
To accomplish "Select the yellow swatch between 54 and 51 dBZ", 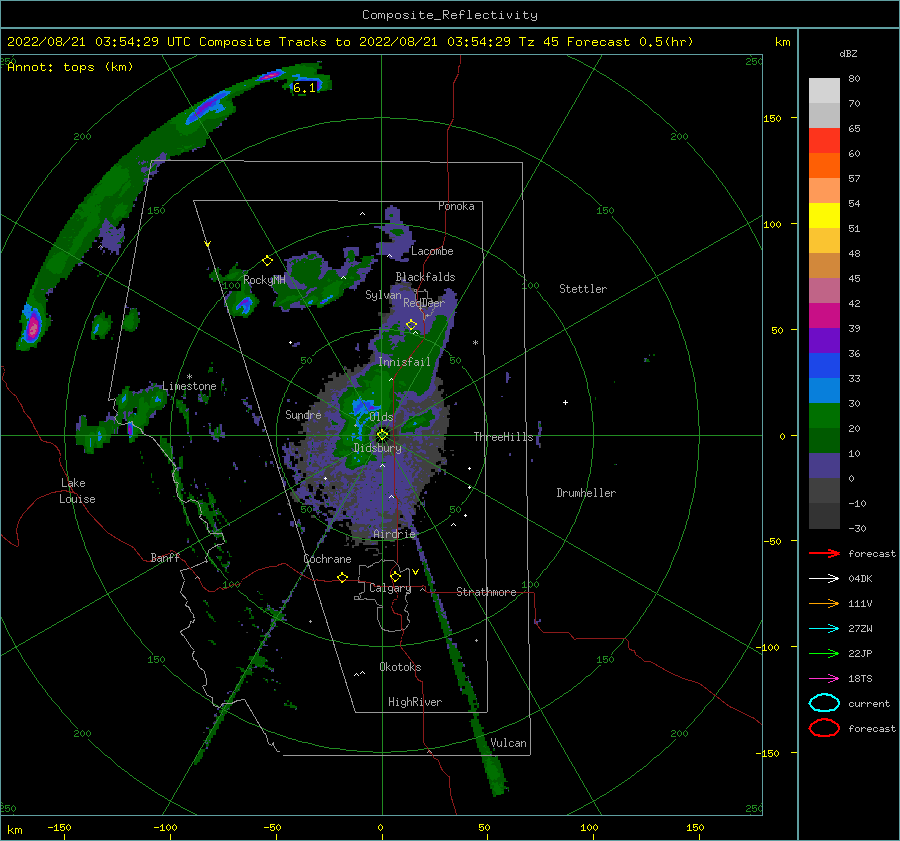I will click(x=824, y=216).
